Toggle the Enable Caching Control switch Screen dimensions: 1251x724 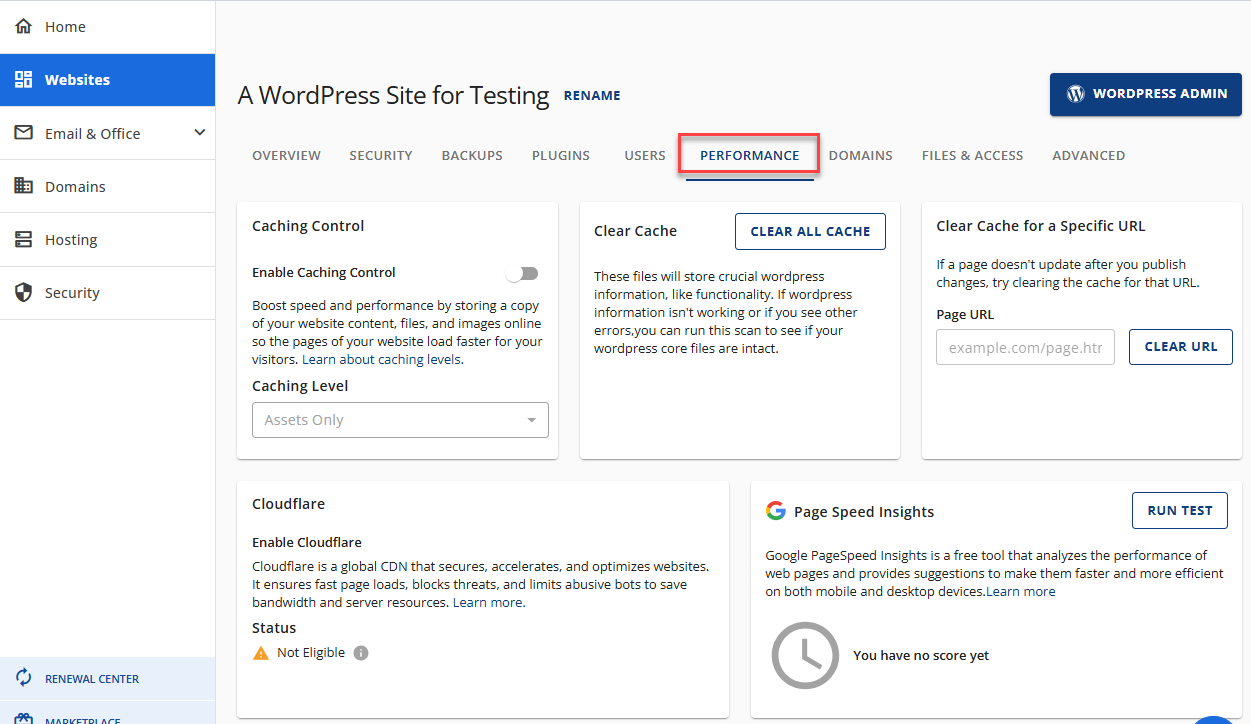[x=522, y=273]
